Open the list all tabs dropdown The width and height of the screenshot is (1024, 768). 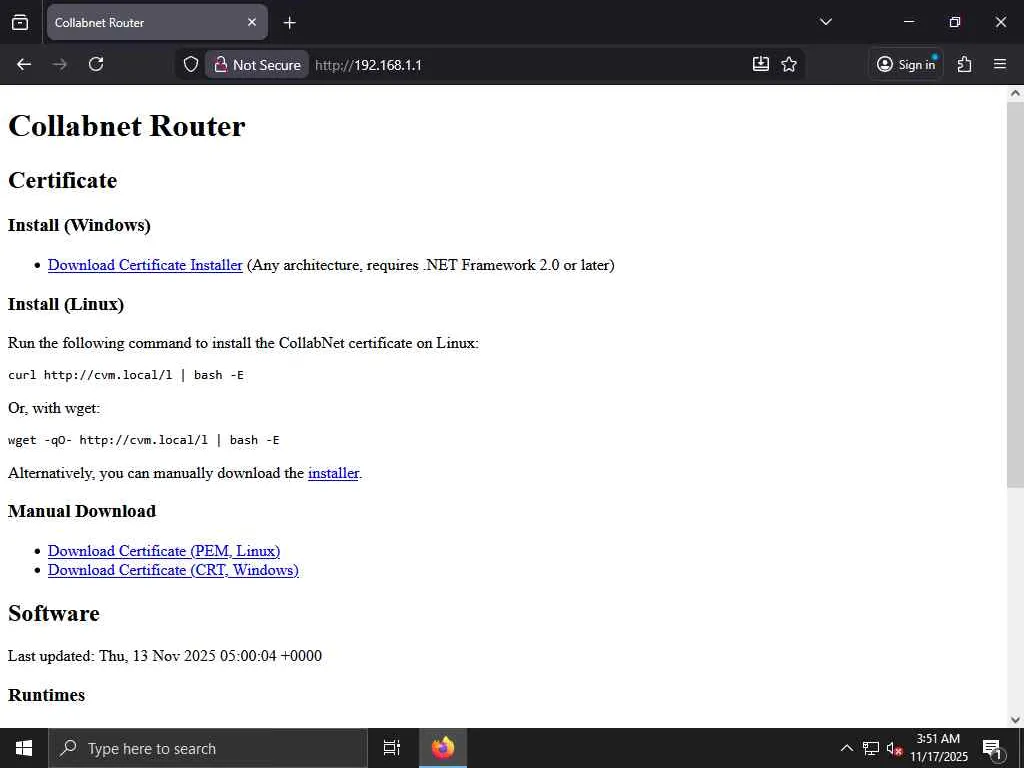pyautogui.click(x=825, y=22)
